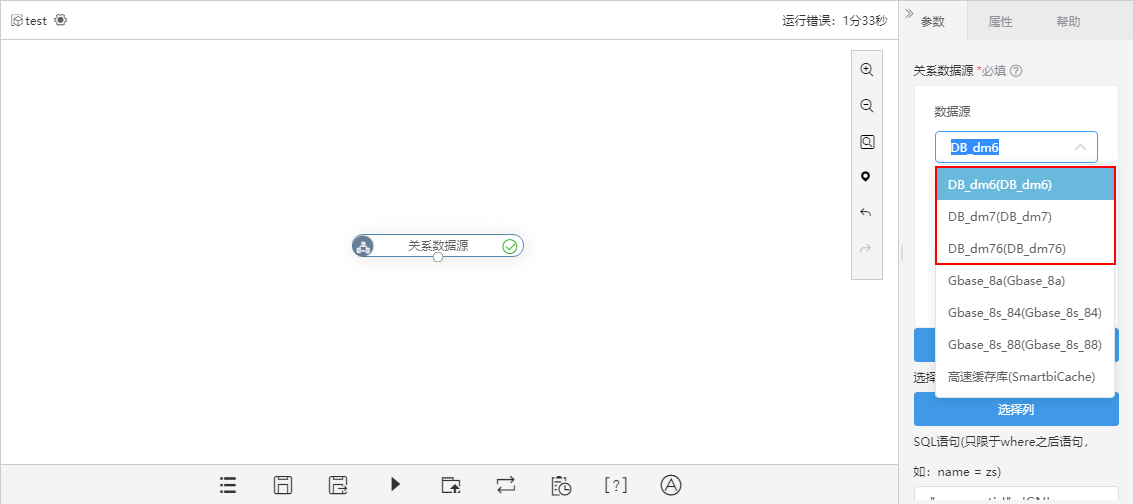
Task: Click the circled A icon in bottom toolbar
Action: tap(671, 485)
